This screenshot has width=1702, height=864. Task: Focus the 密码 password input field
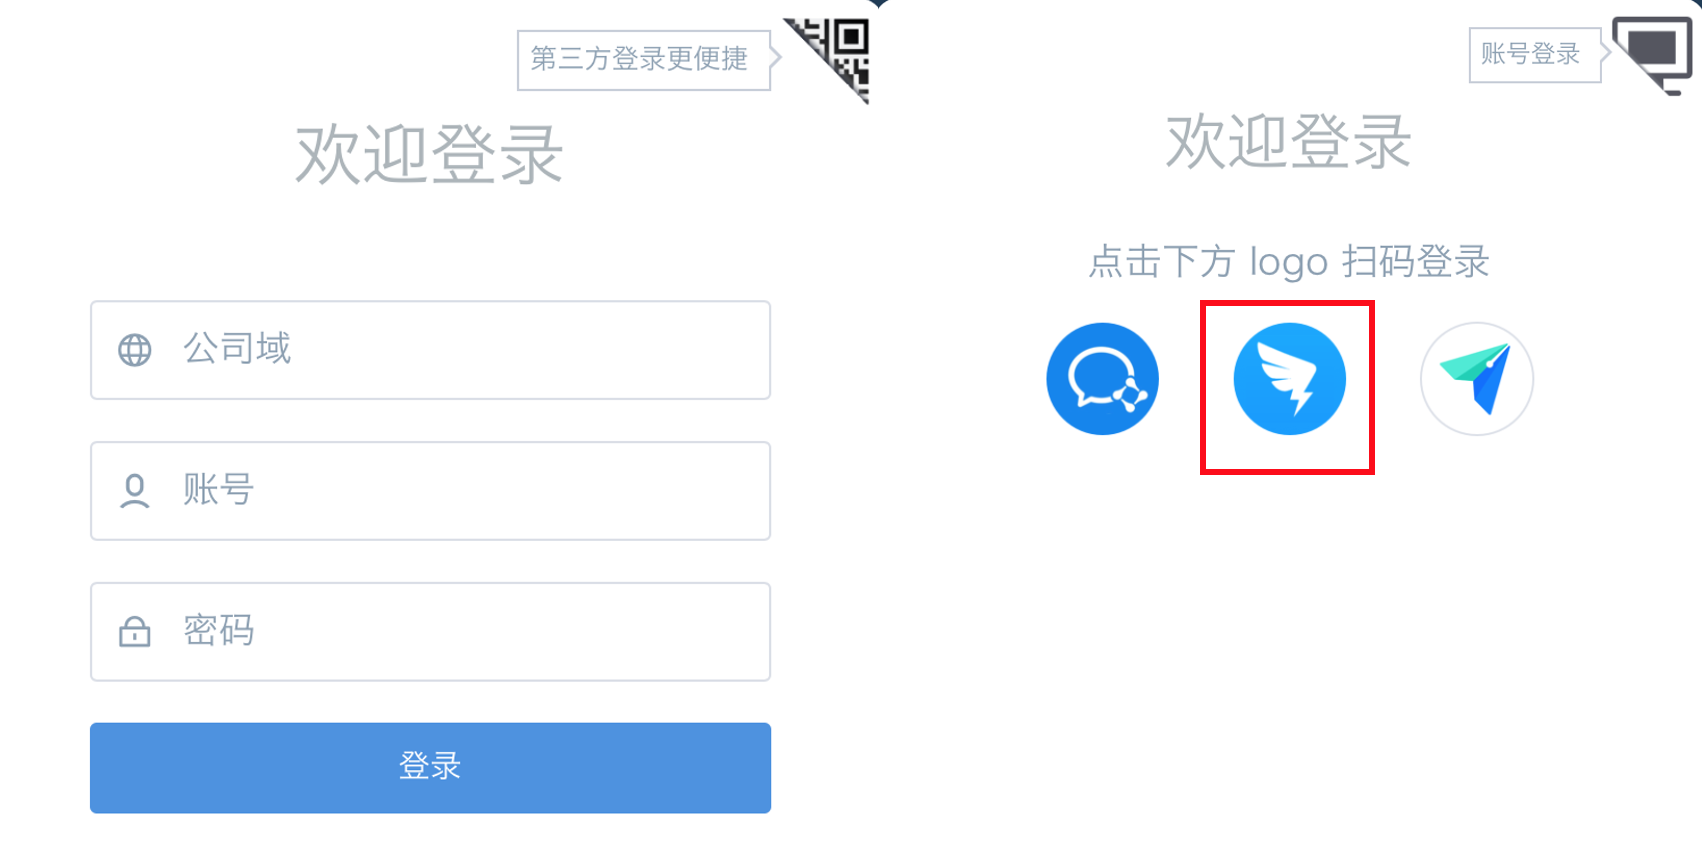tap(430, 632)
